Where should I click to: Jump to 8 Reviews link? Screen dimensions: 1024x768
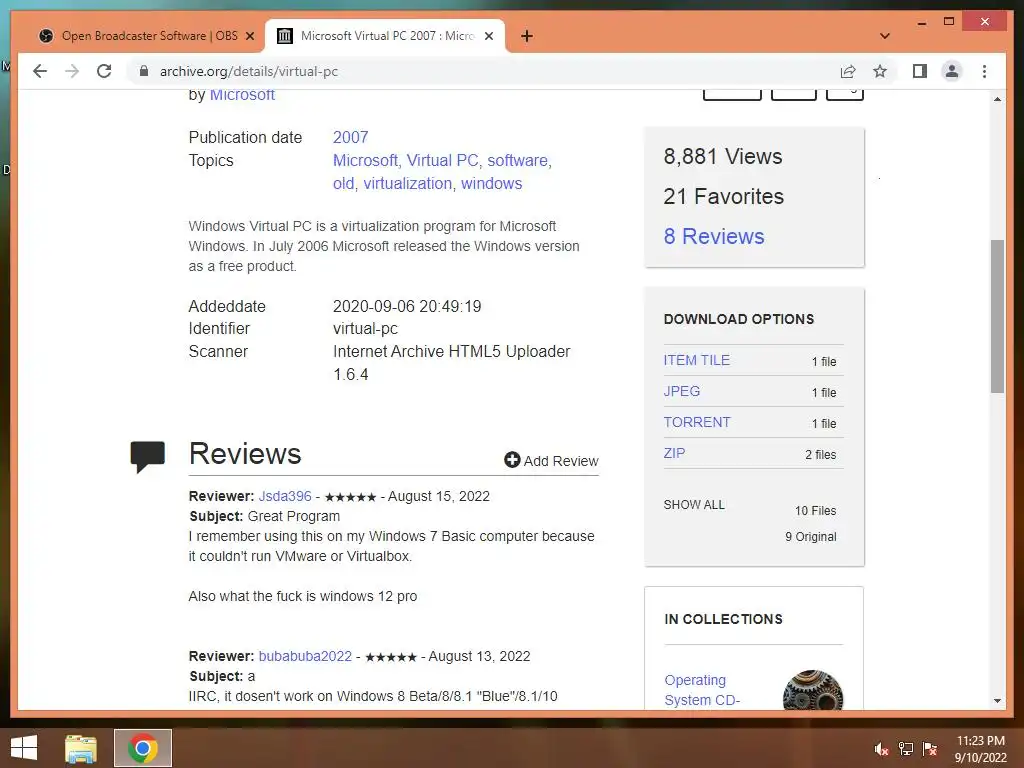(x=714, y=236)
